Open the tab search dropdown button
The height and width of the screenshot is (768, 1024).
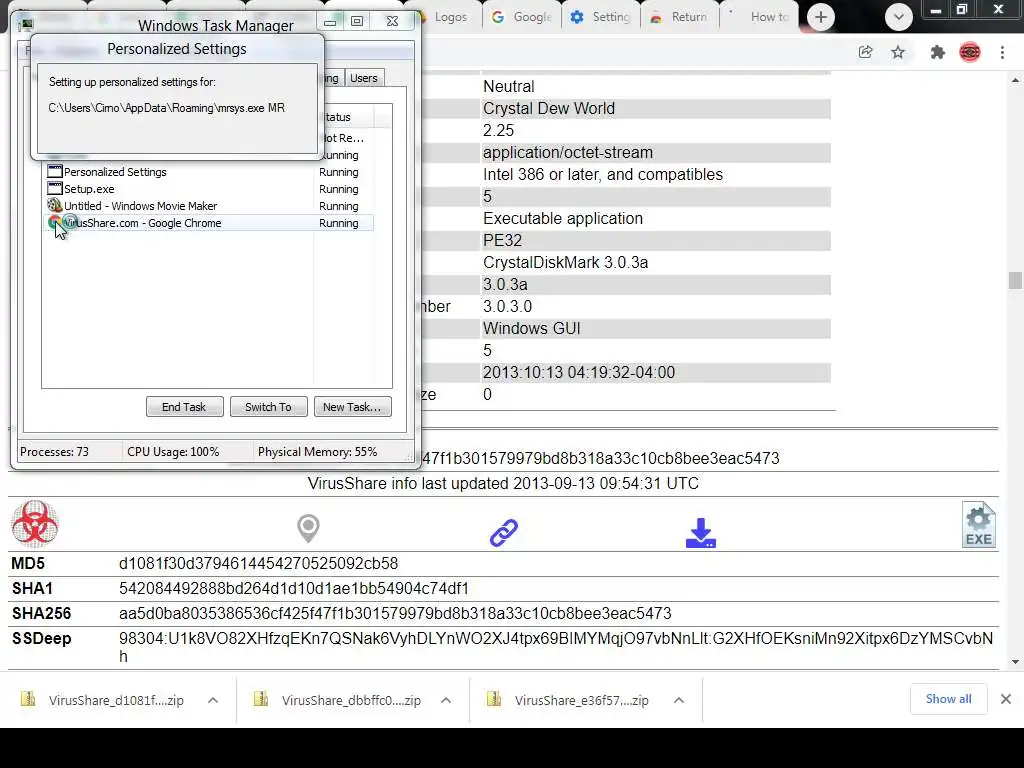[x=899, y=17]
